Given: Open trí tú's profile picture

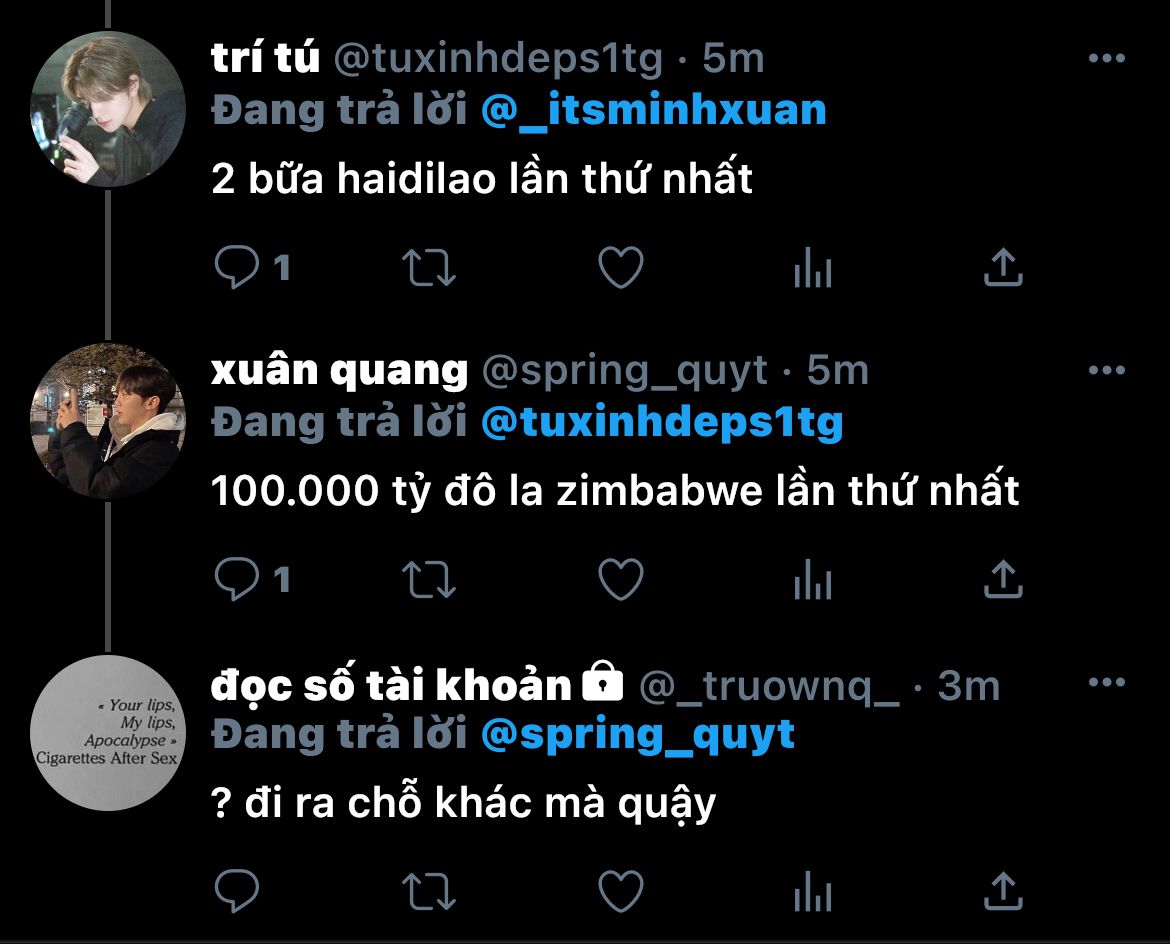Looking at the screenshot, I should click(108, 109).
